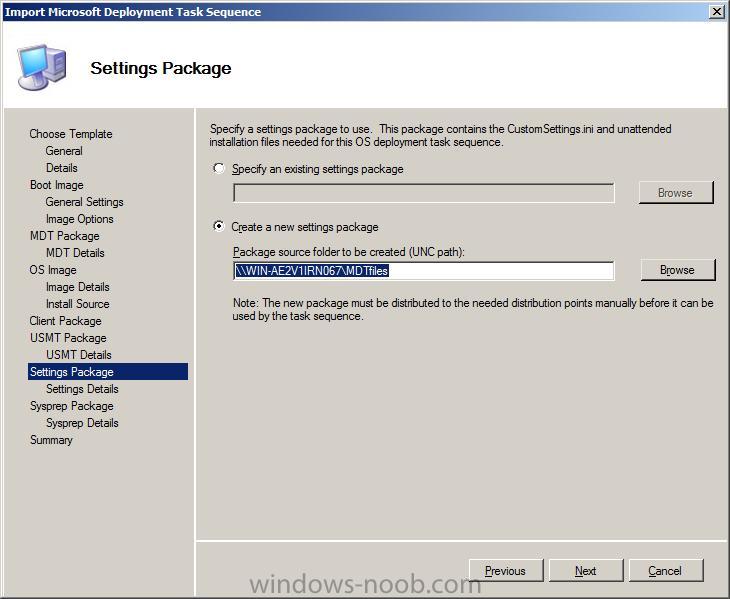Select 'Specify an existing settings package' radio button

219,168
